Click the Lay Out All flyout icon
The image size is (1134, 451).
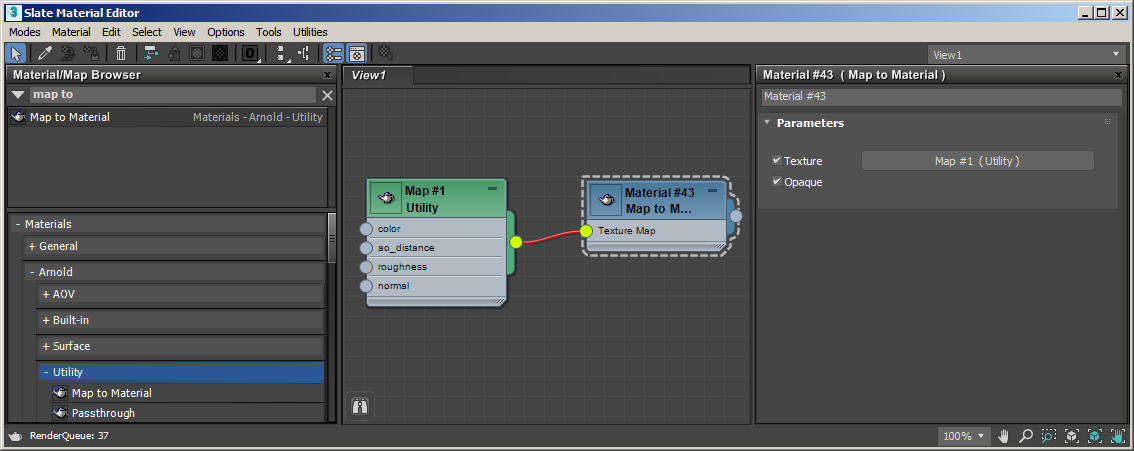[281, 53]
